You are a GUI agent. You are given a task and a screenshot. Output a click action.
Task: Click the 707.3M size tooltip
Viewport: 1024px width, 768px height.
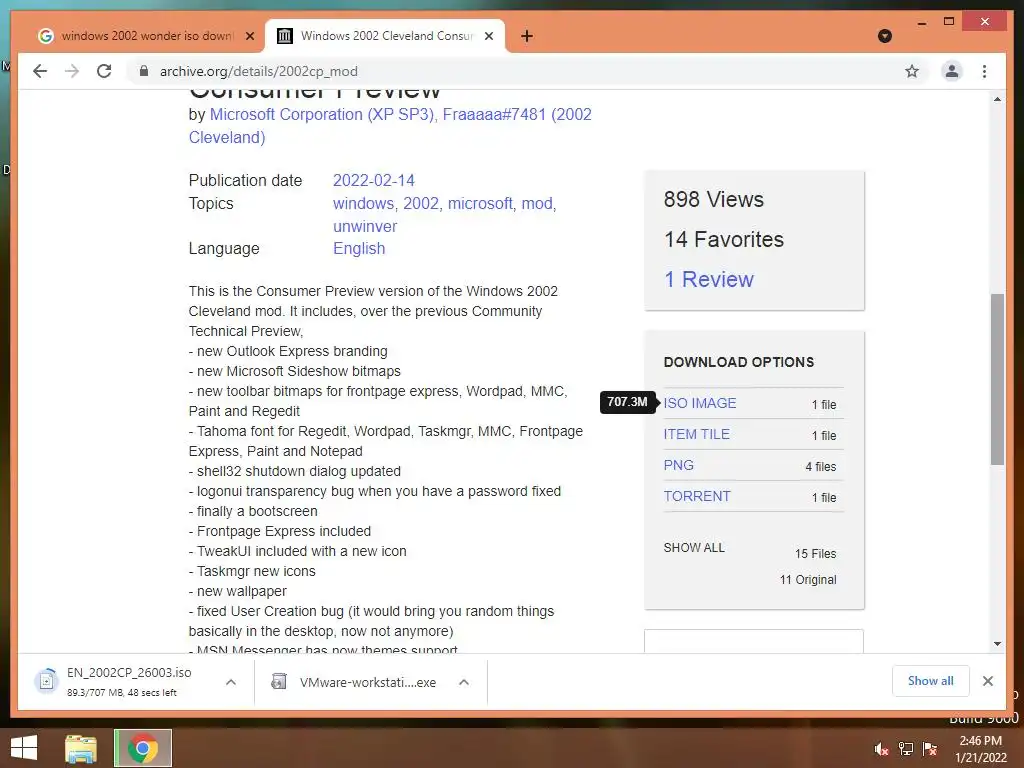coord(628,402)
